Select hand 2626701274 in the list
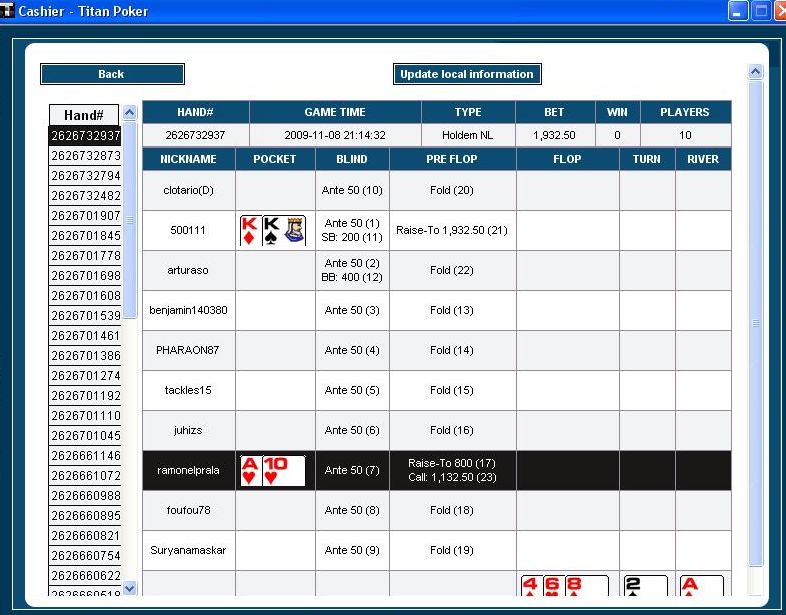 pyautogui.click(x=85, y=376)
